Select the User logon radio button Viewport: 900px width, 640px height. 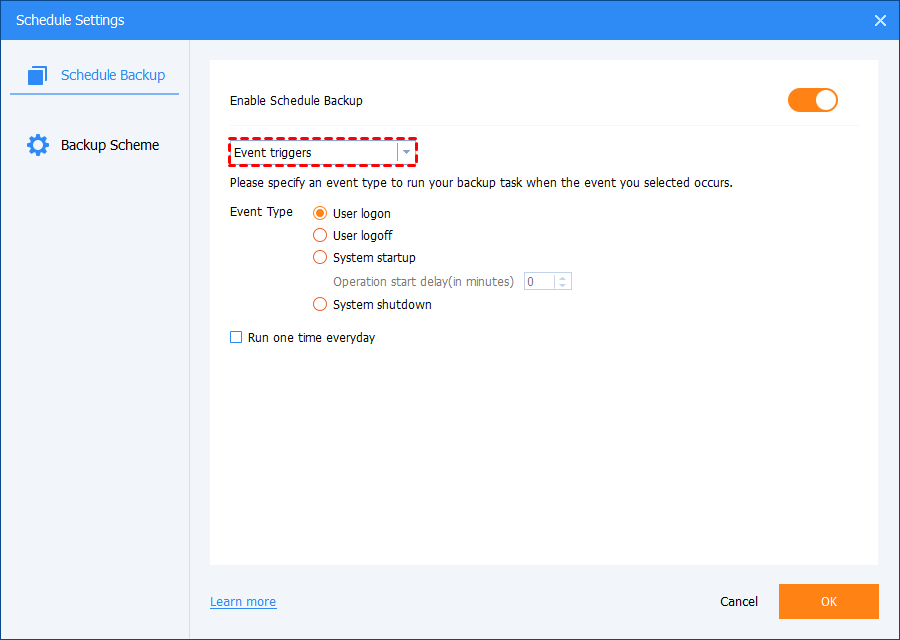tap(320, 213)
